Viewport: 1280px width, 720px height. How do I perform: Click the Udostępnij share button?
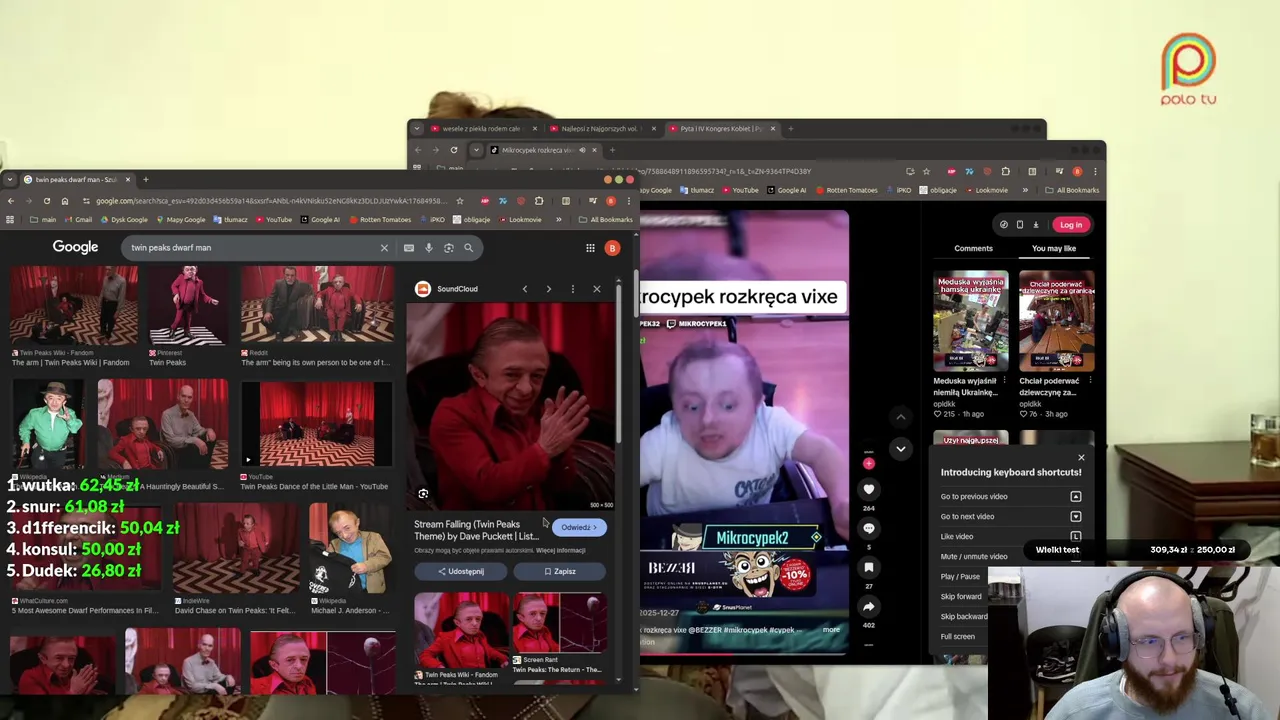point(460,571)
